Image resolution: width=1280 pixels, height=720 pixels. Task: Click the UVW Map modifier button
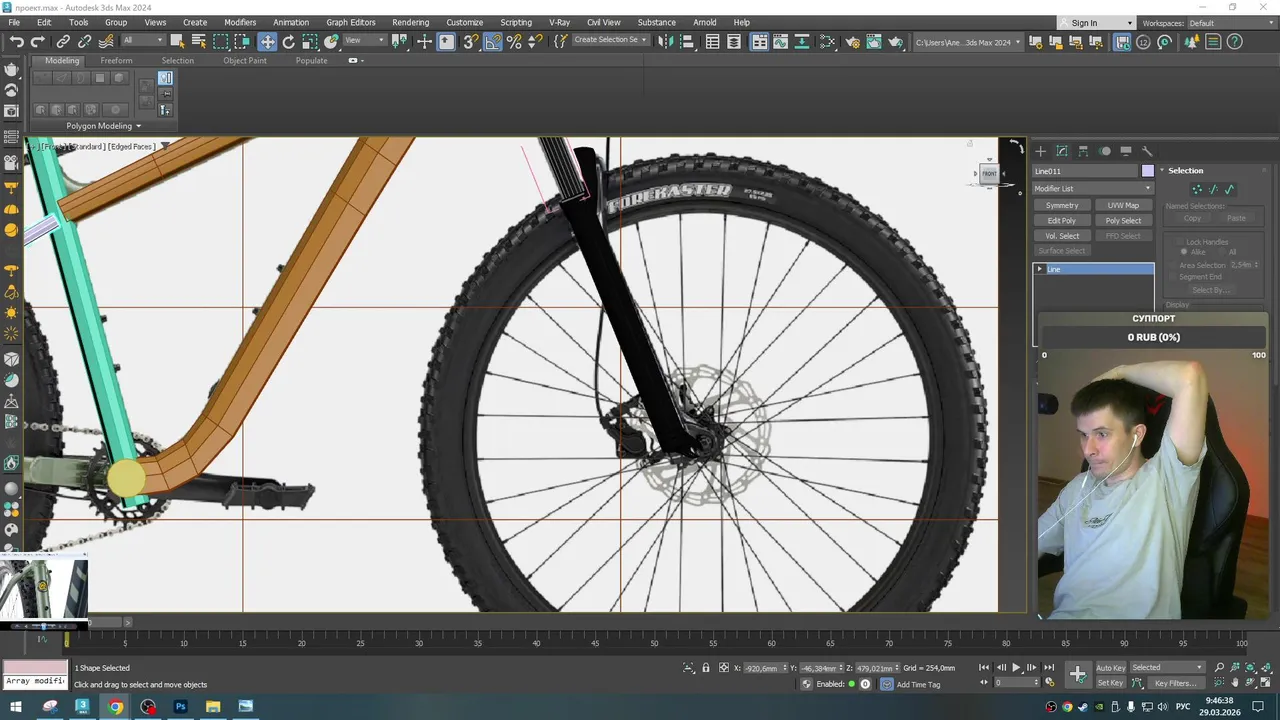[1123, 205]
